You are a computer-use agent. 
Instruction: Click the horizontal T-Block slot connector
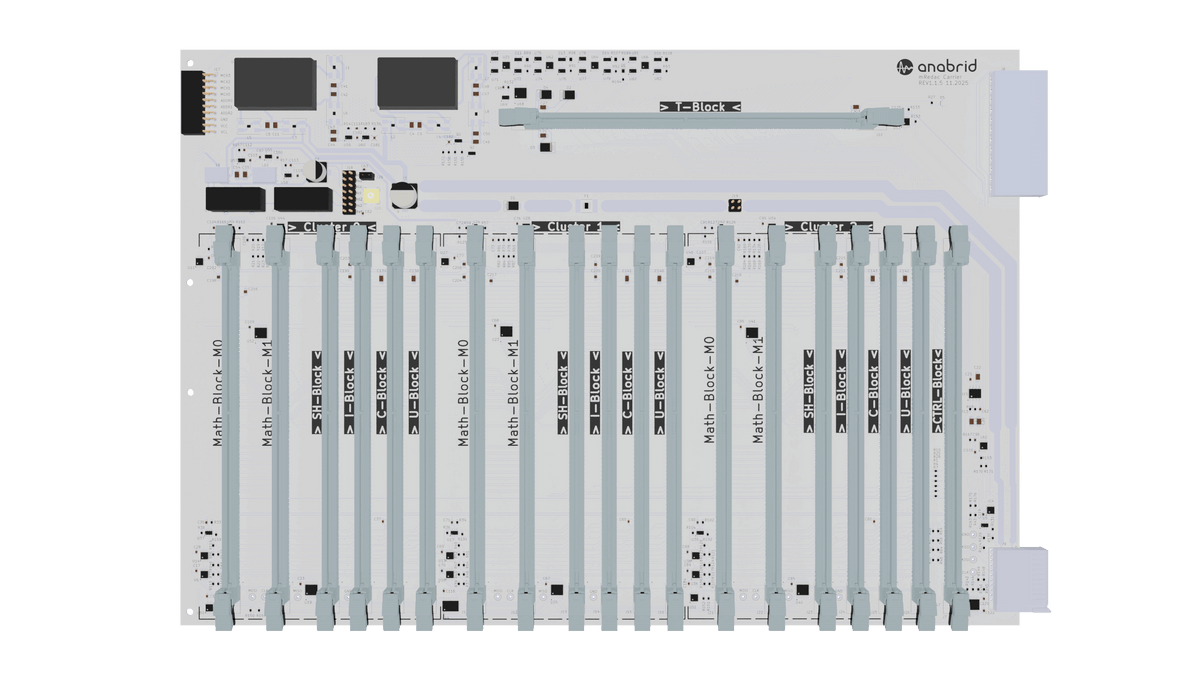click(x=704, y=119)
